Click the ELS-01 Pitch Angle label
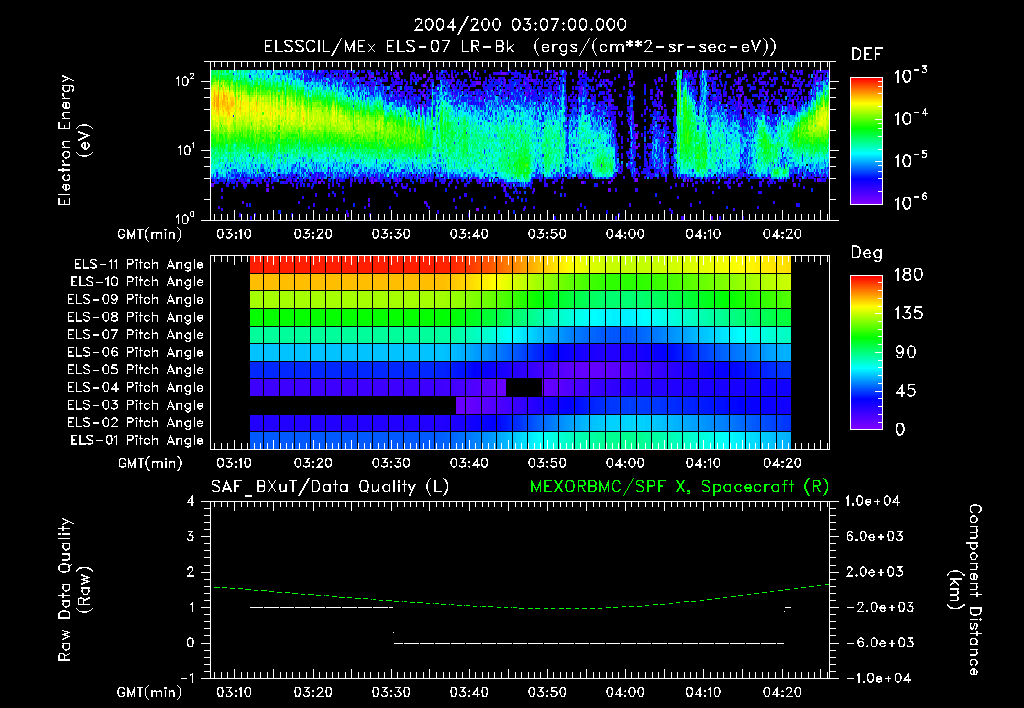This screenshot has width=1024, height=708. (137, 440)
